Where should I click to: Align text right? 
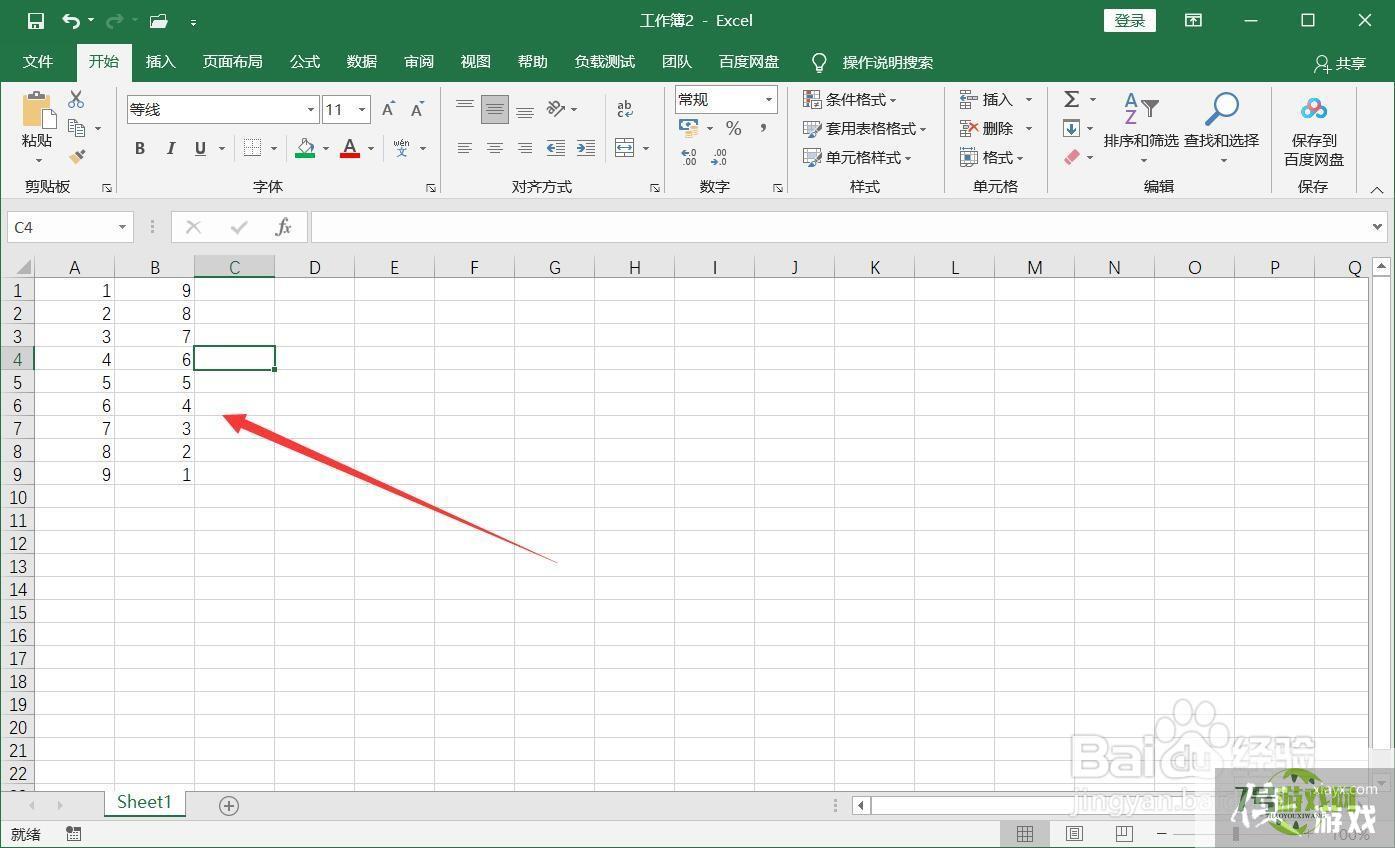[524, 148]
